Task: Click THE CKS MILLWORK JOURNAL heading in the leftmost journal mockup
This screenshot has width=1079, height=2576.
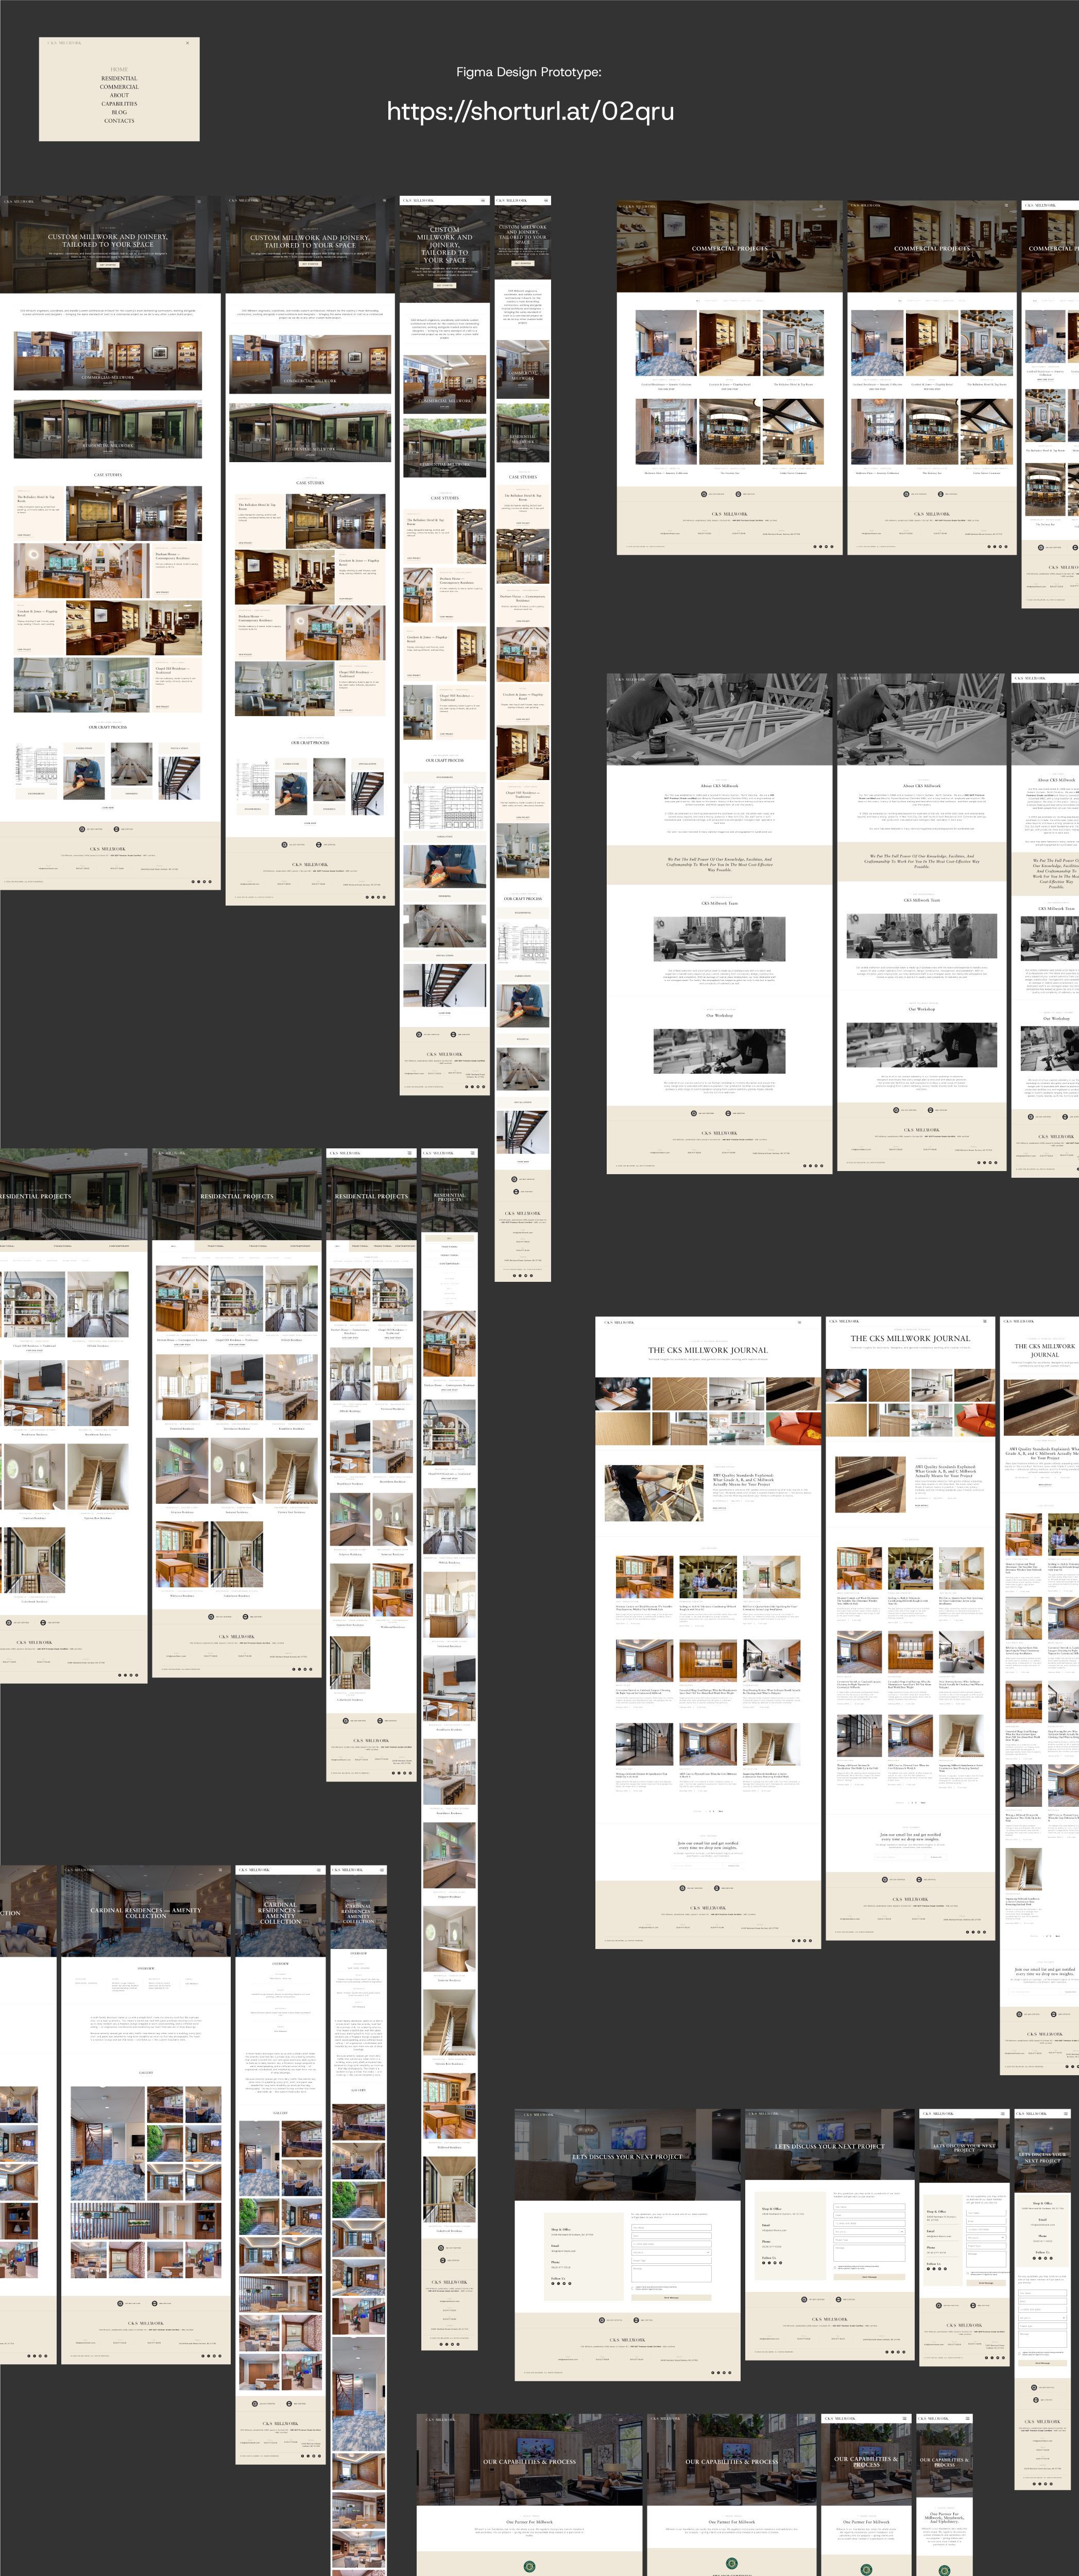Action: (x=708, y=1350)
